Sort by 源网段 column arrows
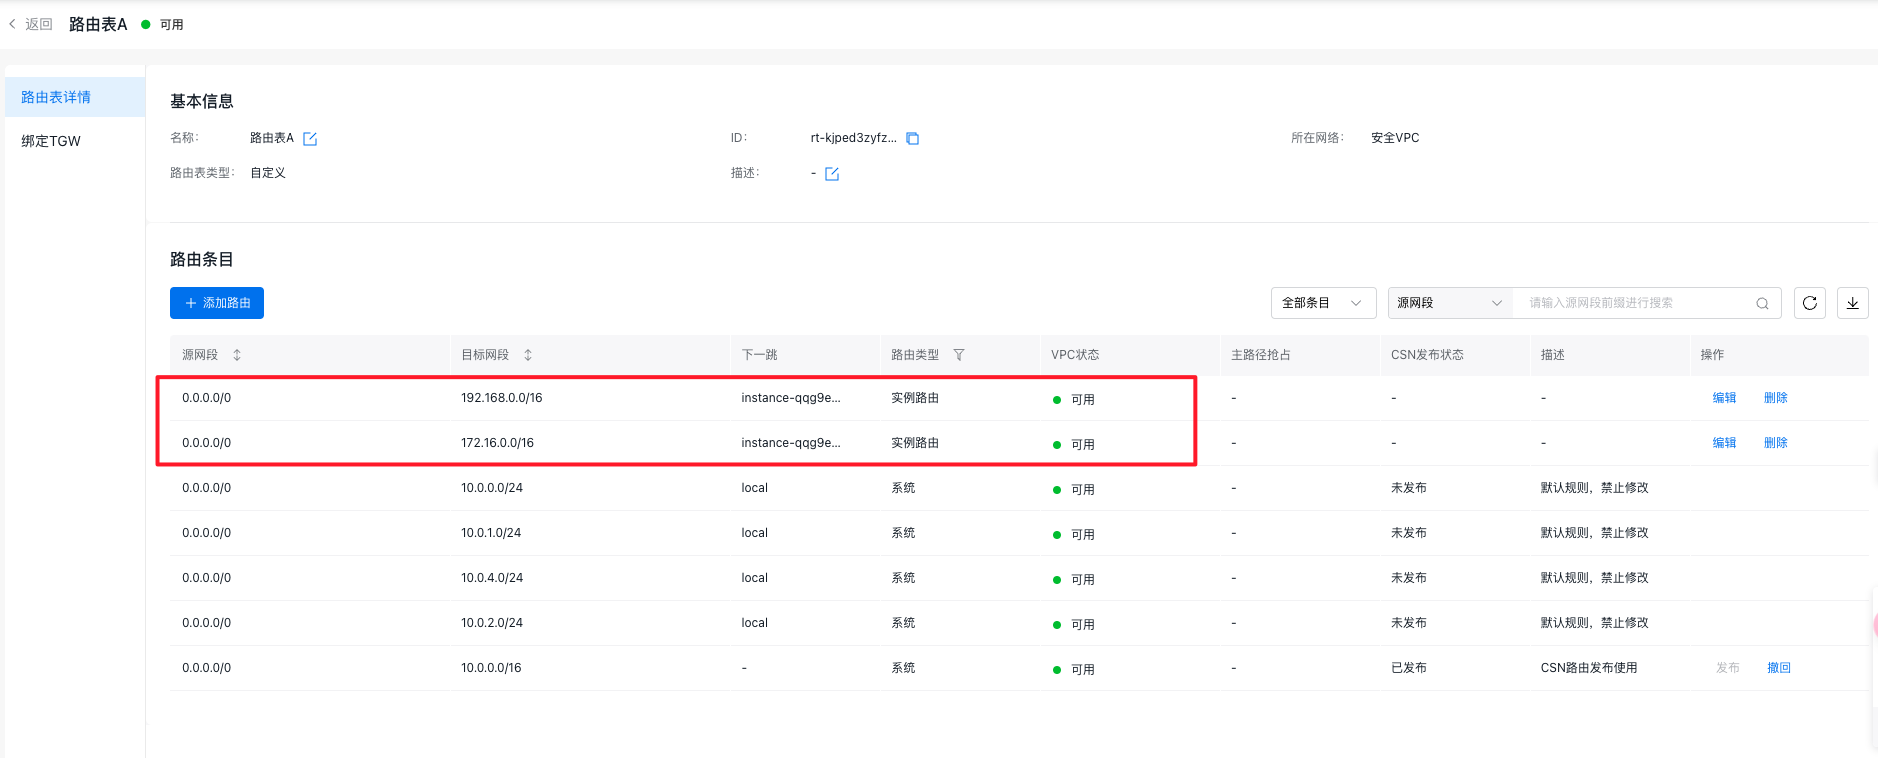The height and width of the screenshot is (758, 1878). (237, 355)
